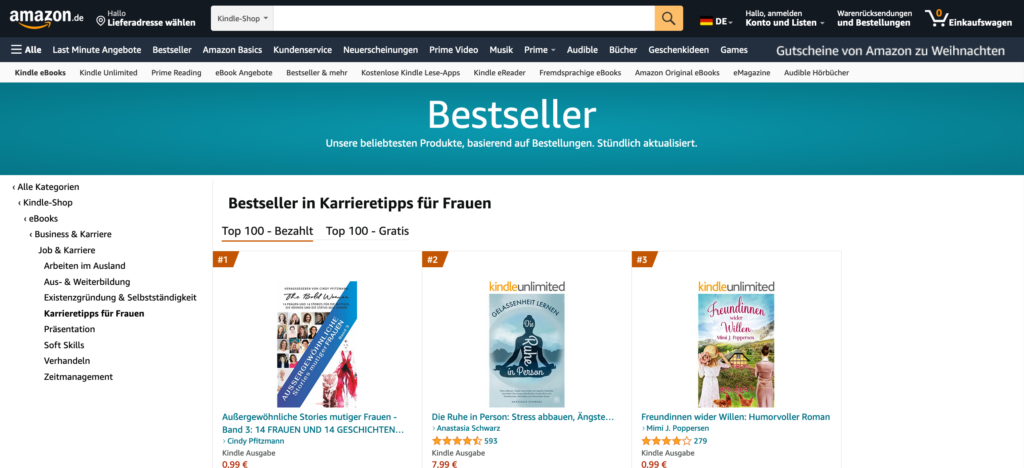Viewport: 1024px width, 468px height.
Task: Open the Kindle-Shop search category dropdown
Action: [242, 18]
